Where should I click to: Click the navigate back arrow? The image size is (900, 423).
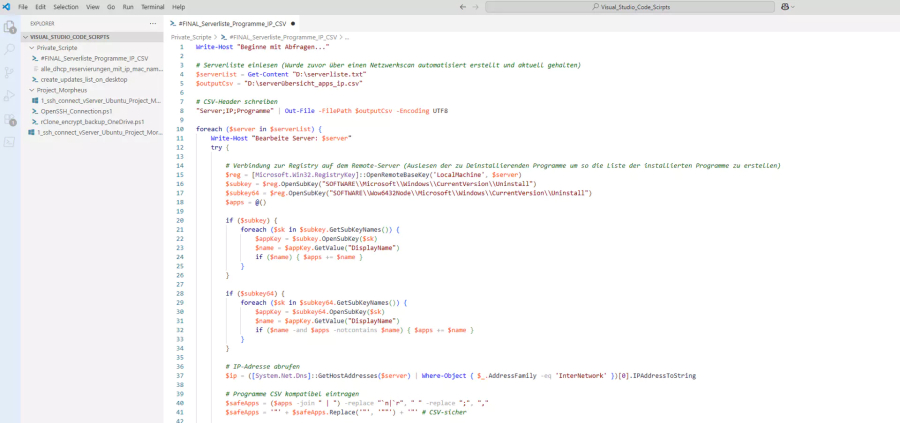463,7
